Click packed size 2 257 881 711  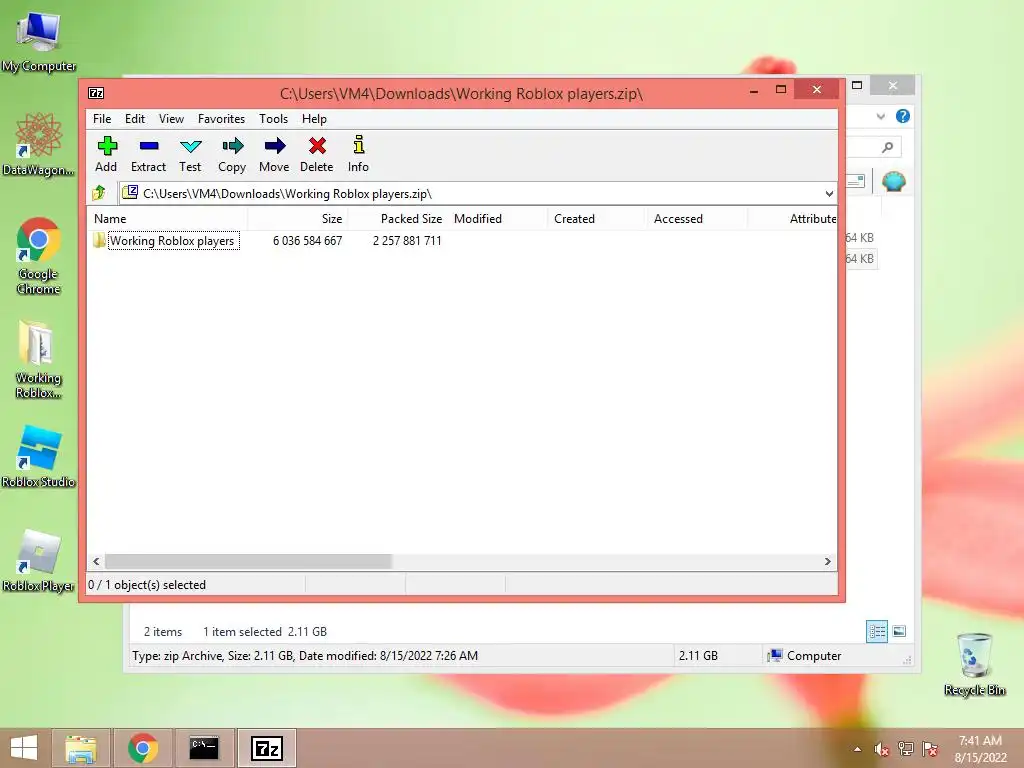click(407, 241)
